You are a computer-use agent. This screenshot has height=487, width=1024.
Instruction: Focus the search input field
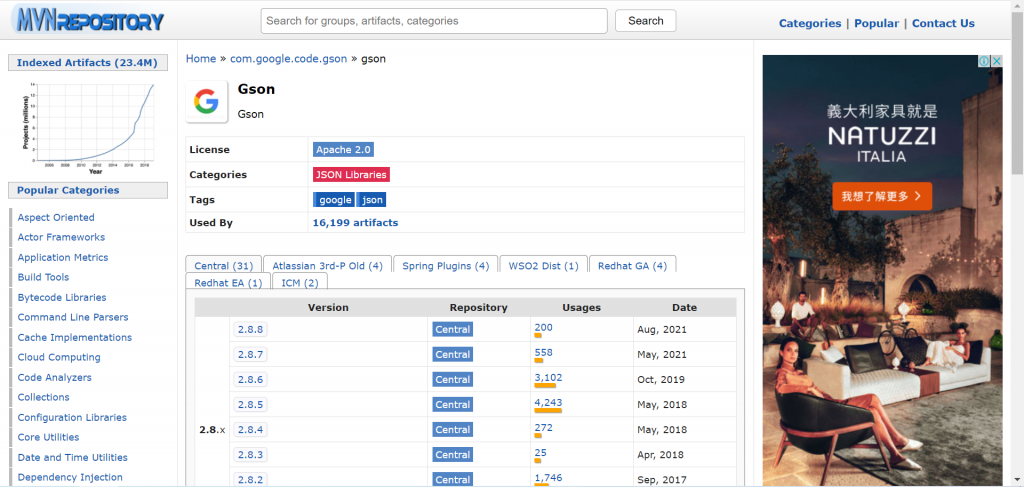434,21
